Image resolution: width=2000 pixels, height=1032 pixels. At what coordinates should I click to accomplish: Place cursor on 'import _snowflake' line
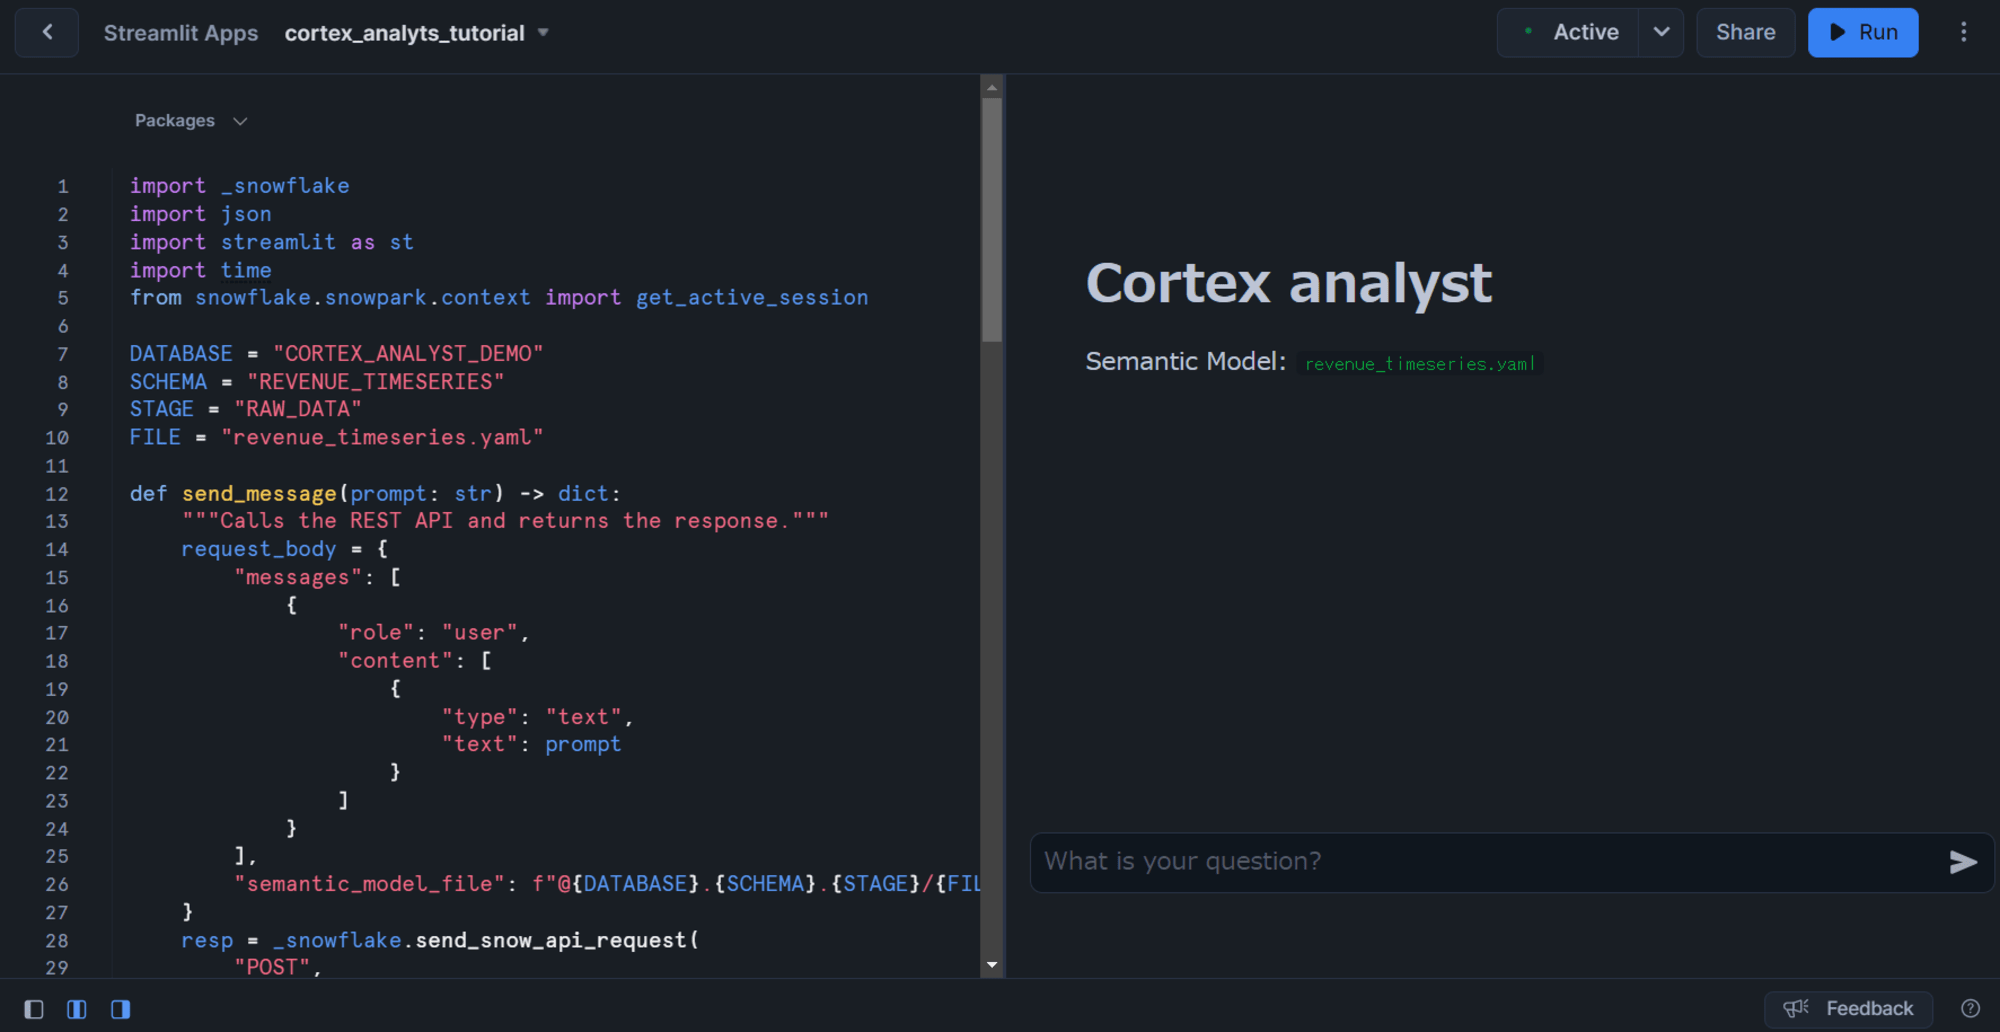[239, 186]
